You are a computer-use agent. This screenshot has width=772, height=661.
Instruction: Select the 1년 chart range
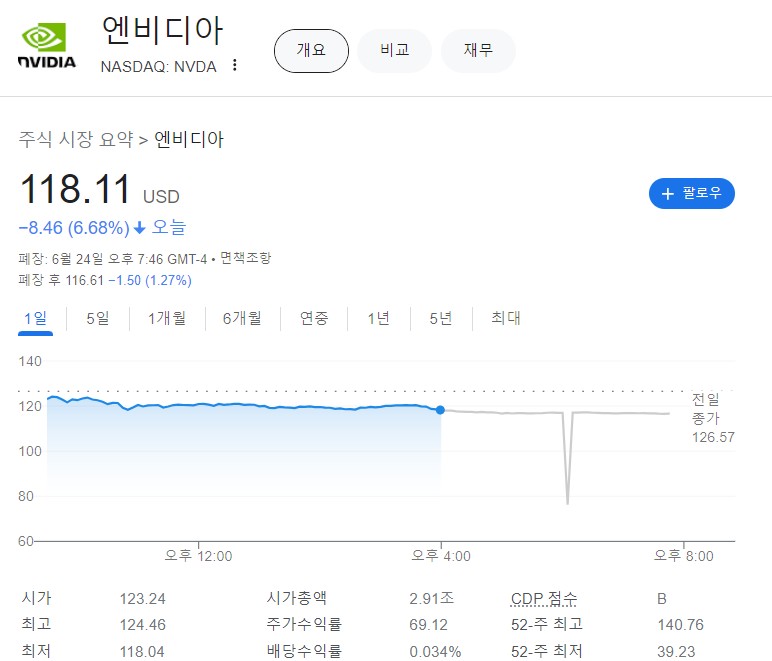[x=378, y=318]
